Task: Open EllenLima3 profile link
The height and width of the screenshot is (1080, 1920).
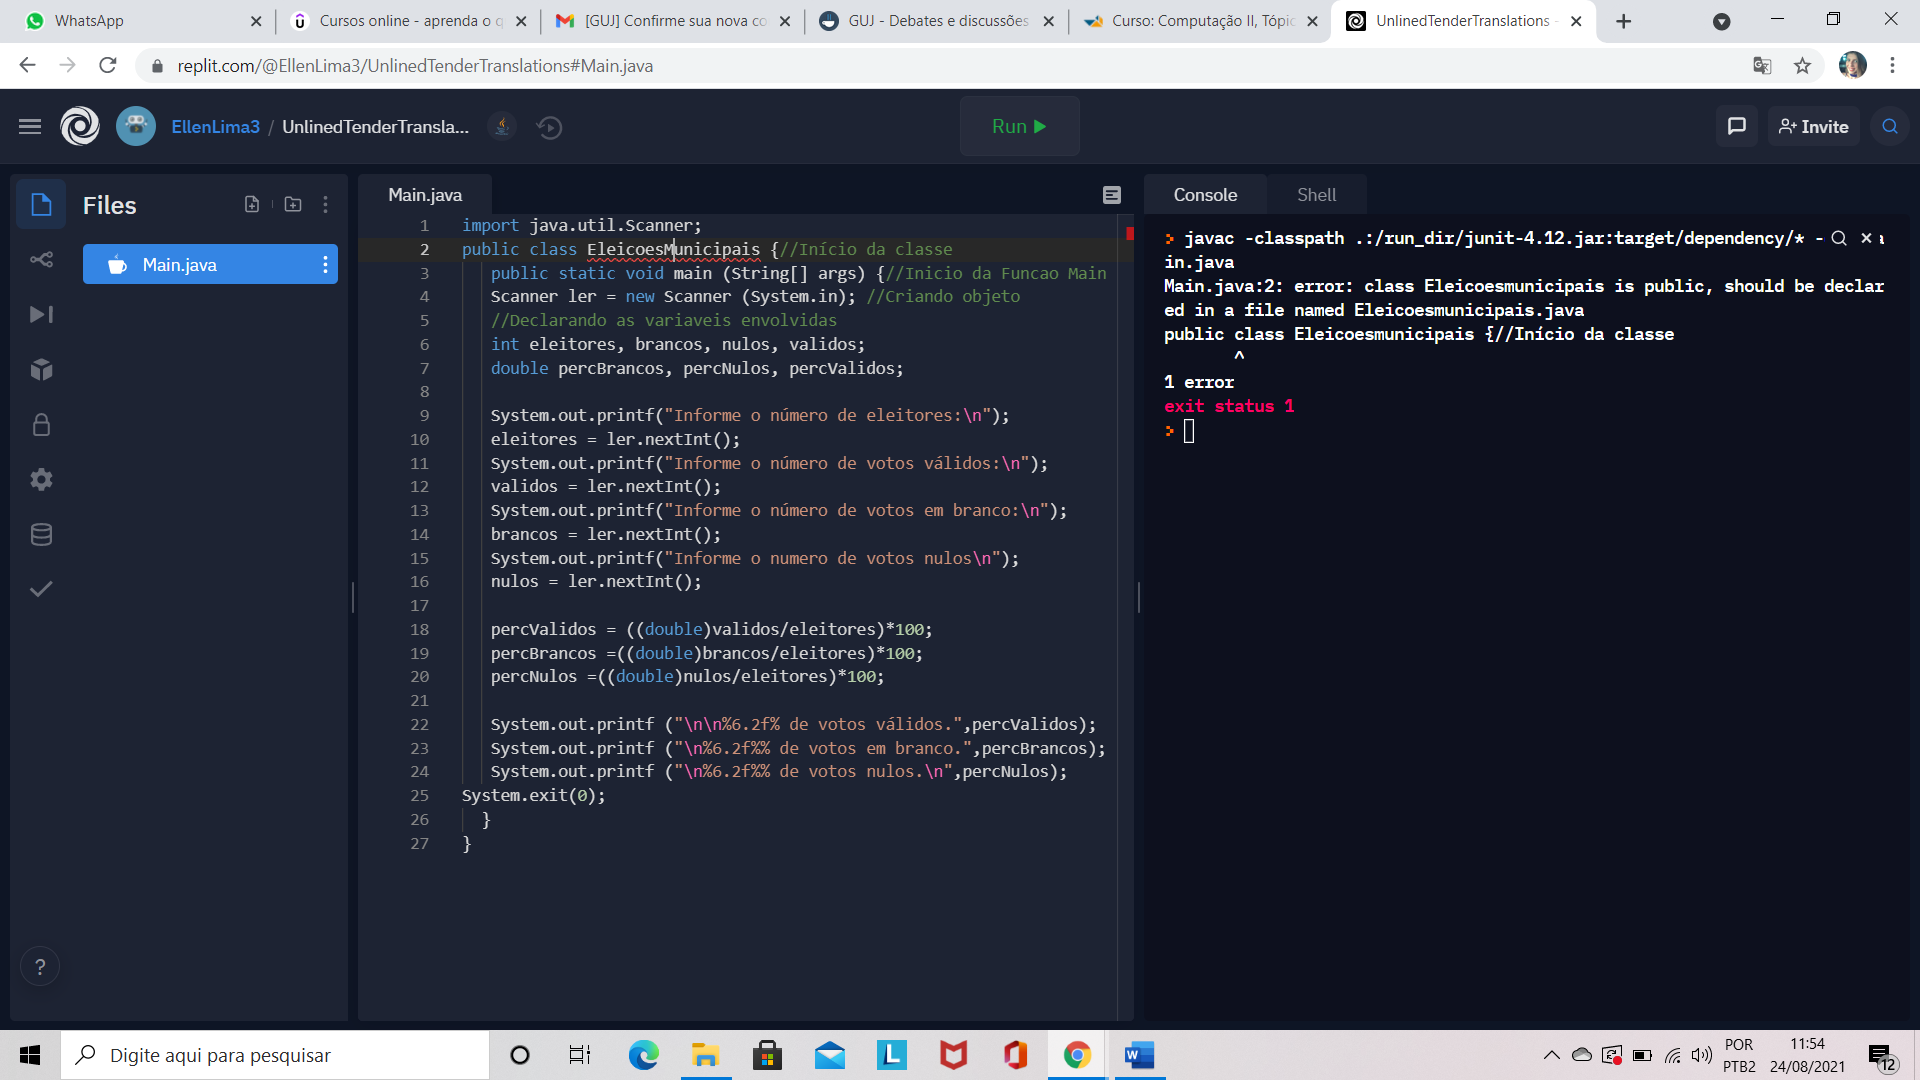Action: click(x=215, y=127)
